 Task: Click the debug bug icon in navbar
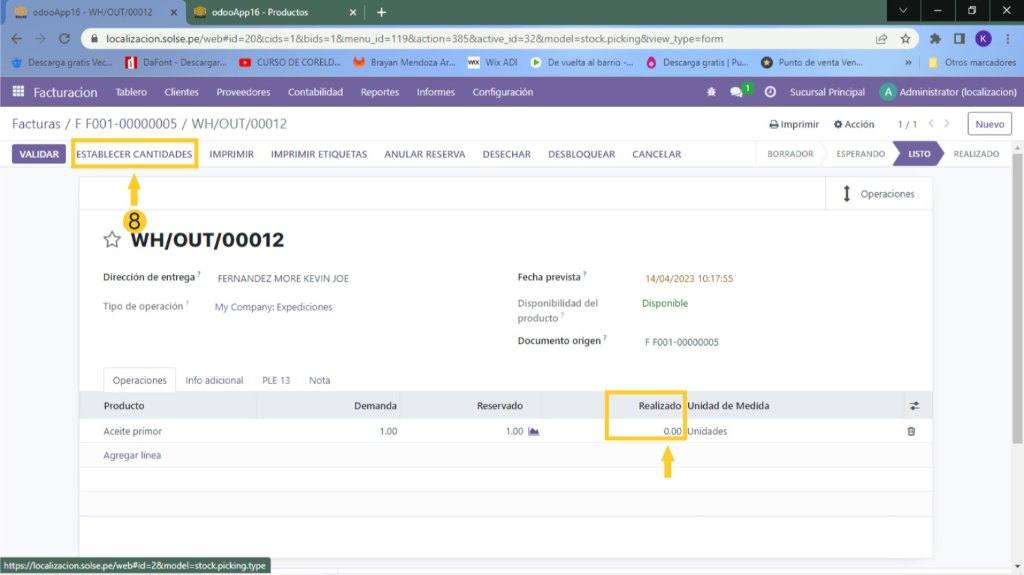point(711,92)
